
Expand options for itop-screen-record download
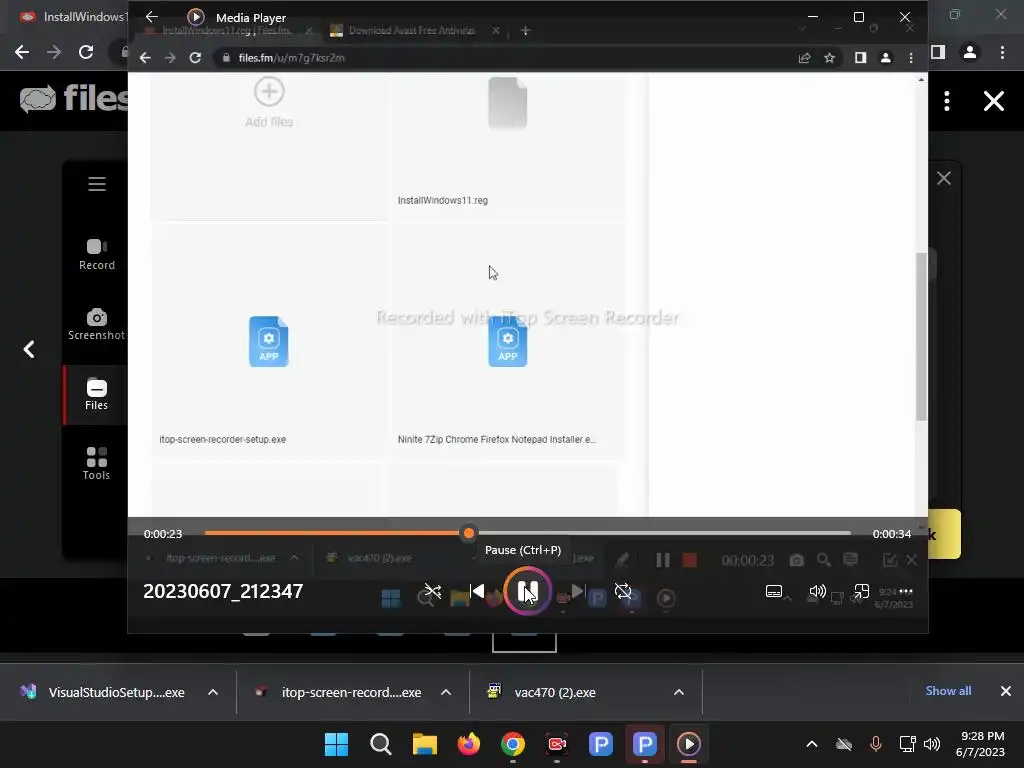coord(446,692)
